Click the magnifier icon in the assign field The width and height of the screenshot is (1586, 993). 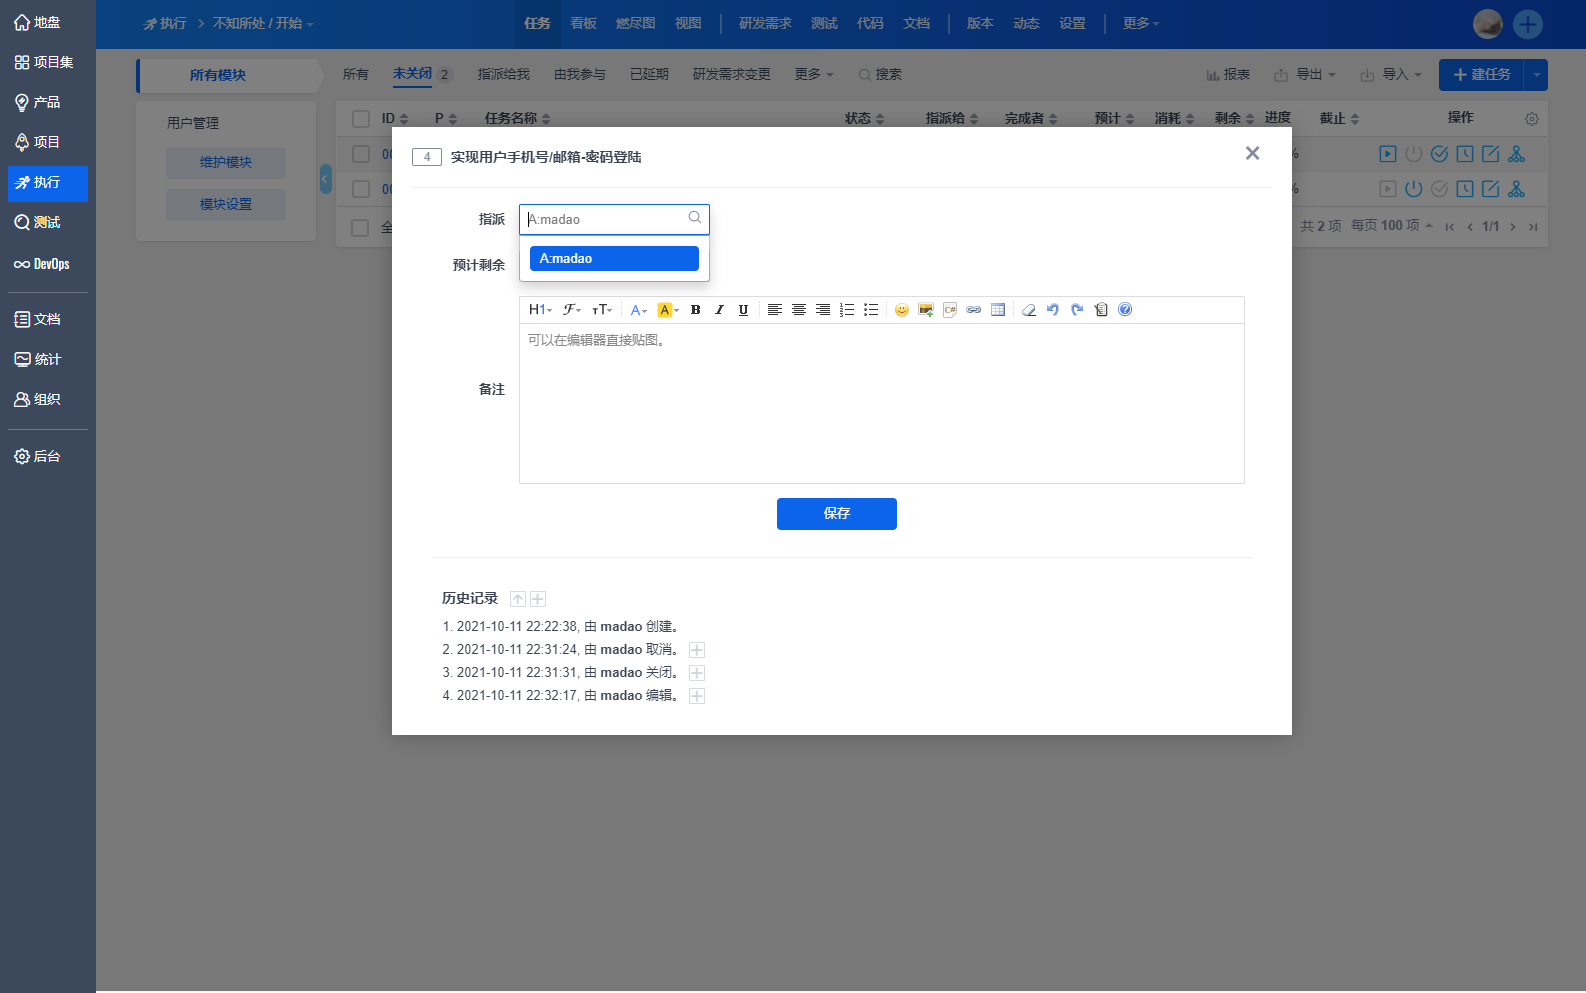pyautogui.click(x=695, y=218)
